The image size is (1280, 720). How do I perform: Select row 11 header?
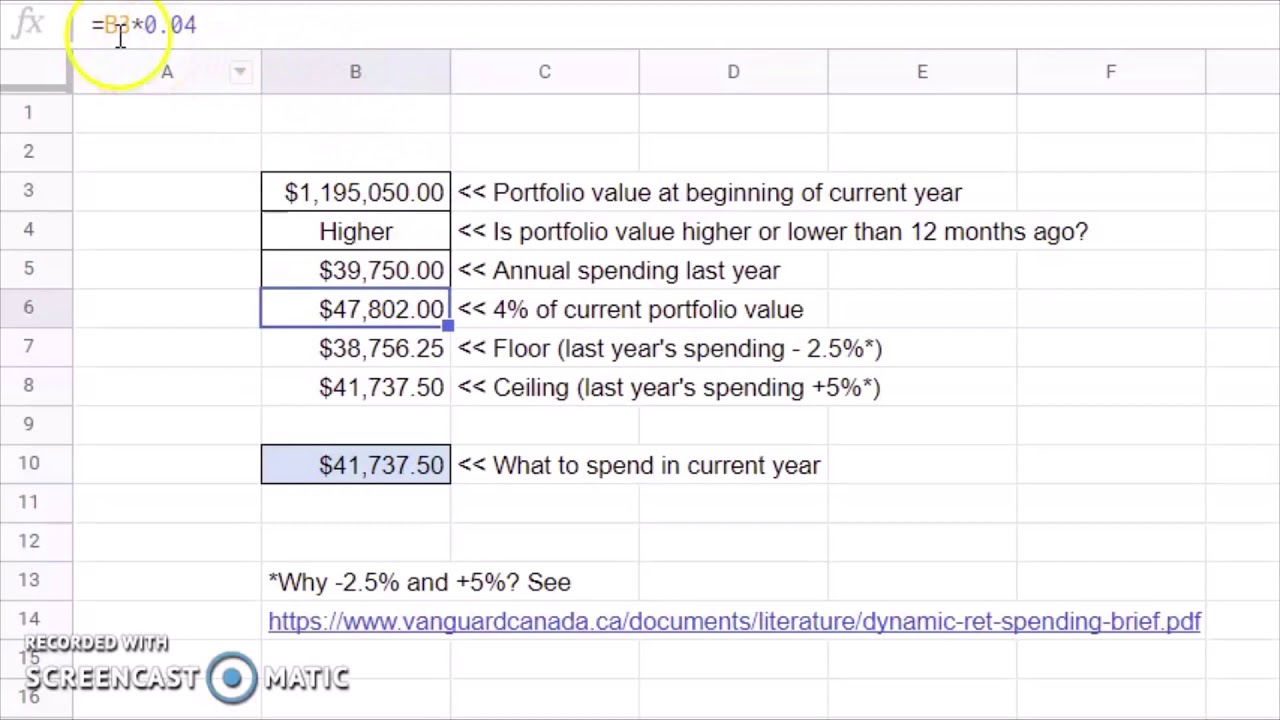[x=36, y=503]
